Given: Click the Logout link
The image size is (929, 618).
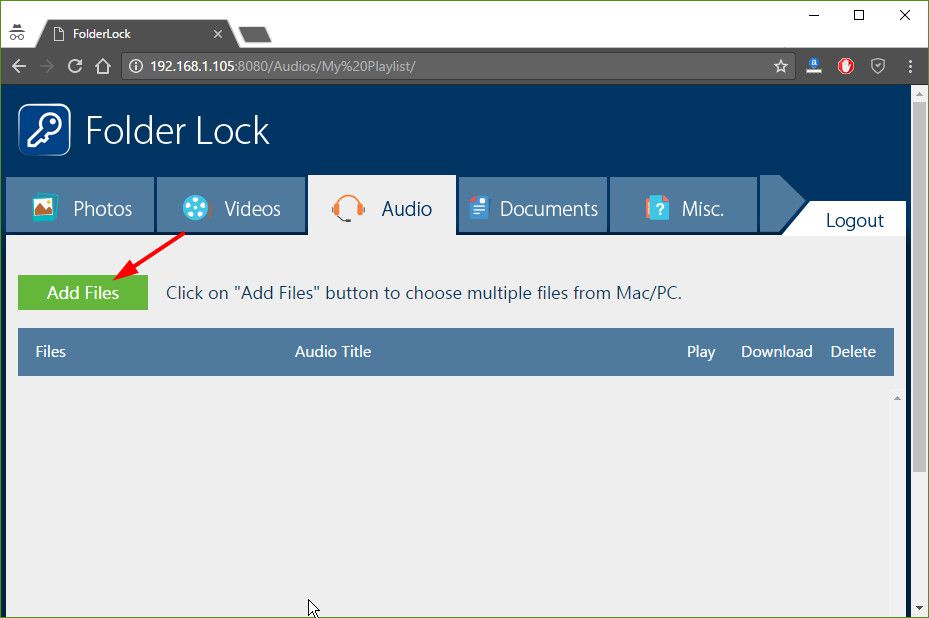Looking at the screenshot, I should pos(854,220).
